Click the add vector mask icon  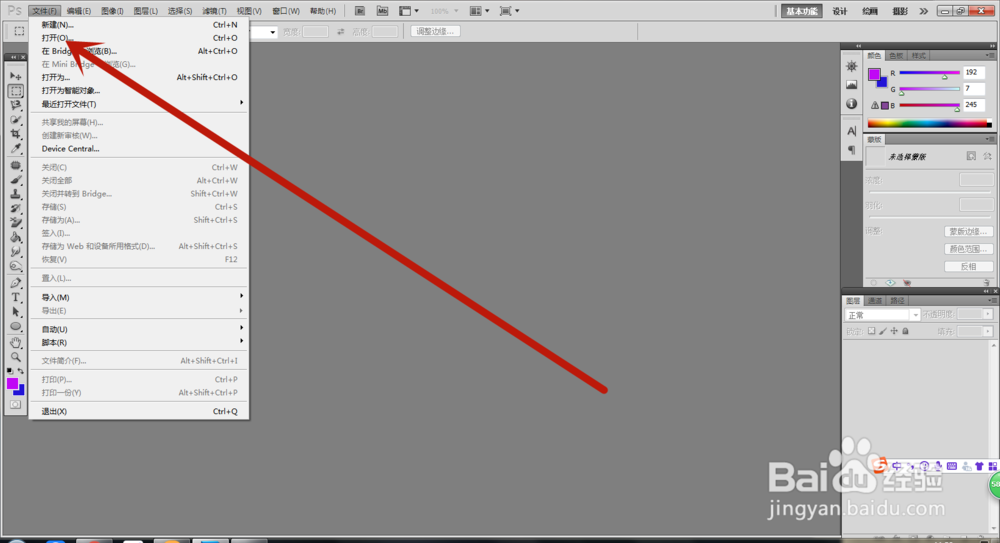(987, 156)
